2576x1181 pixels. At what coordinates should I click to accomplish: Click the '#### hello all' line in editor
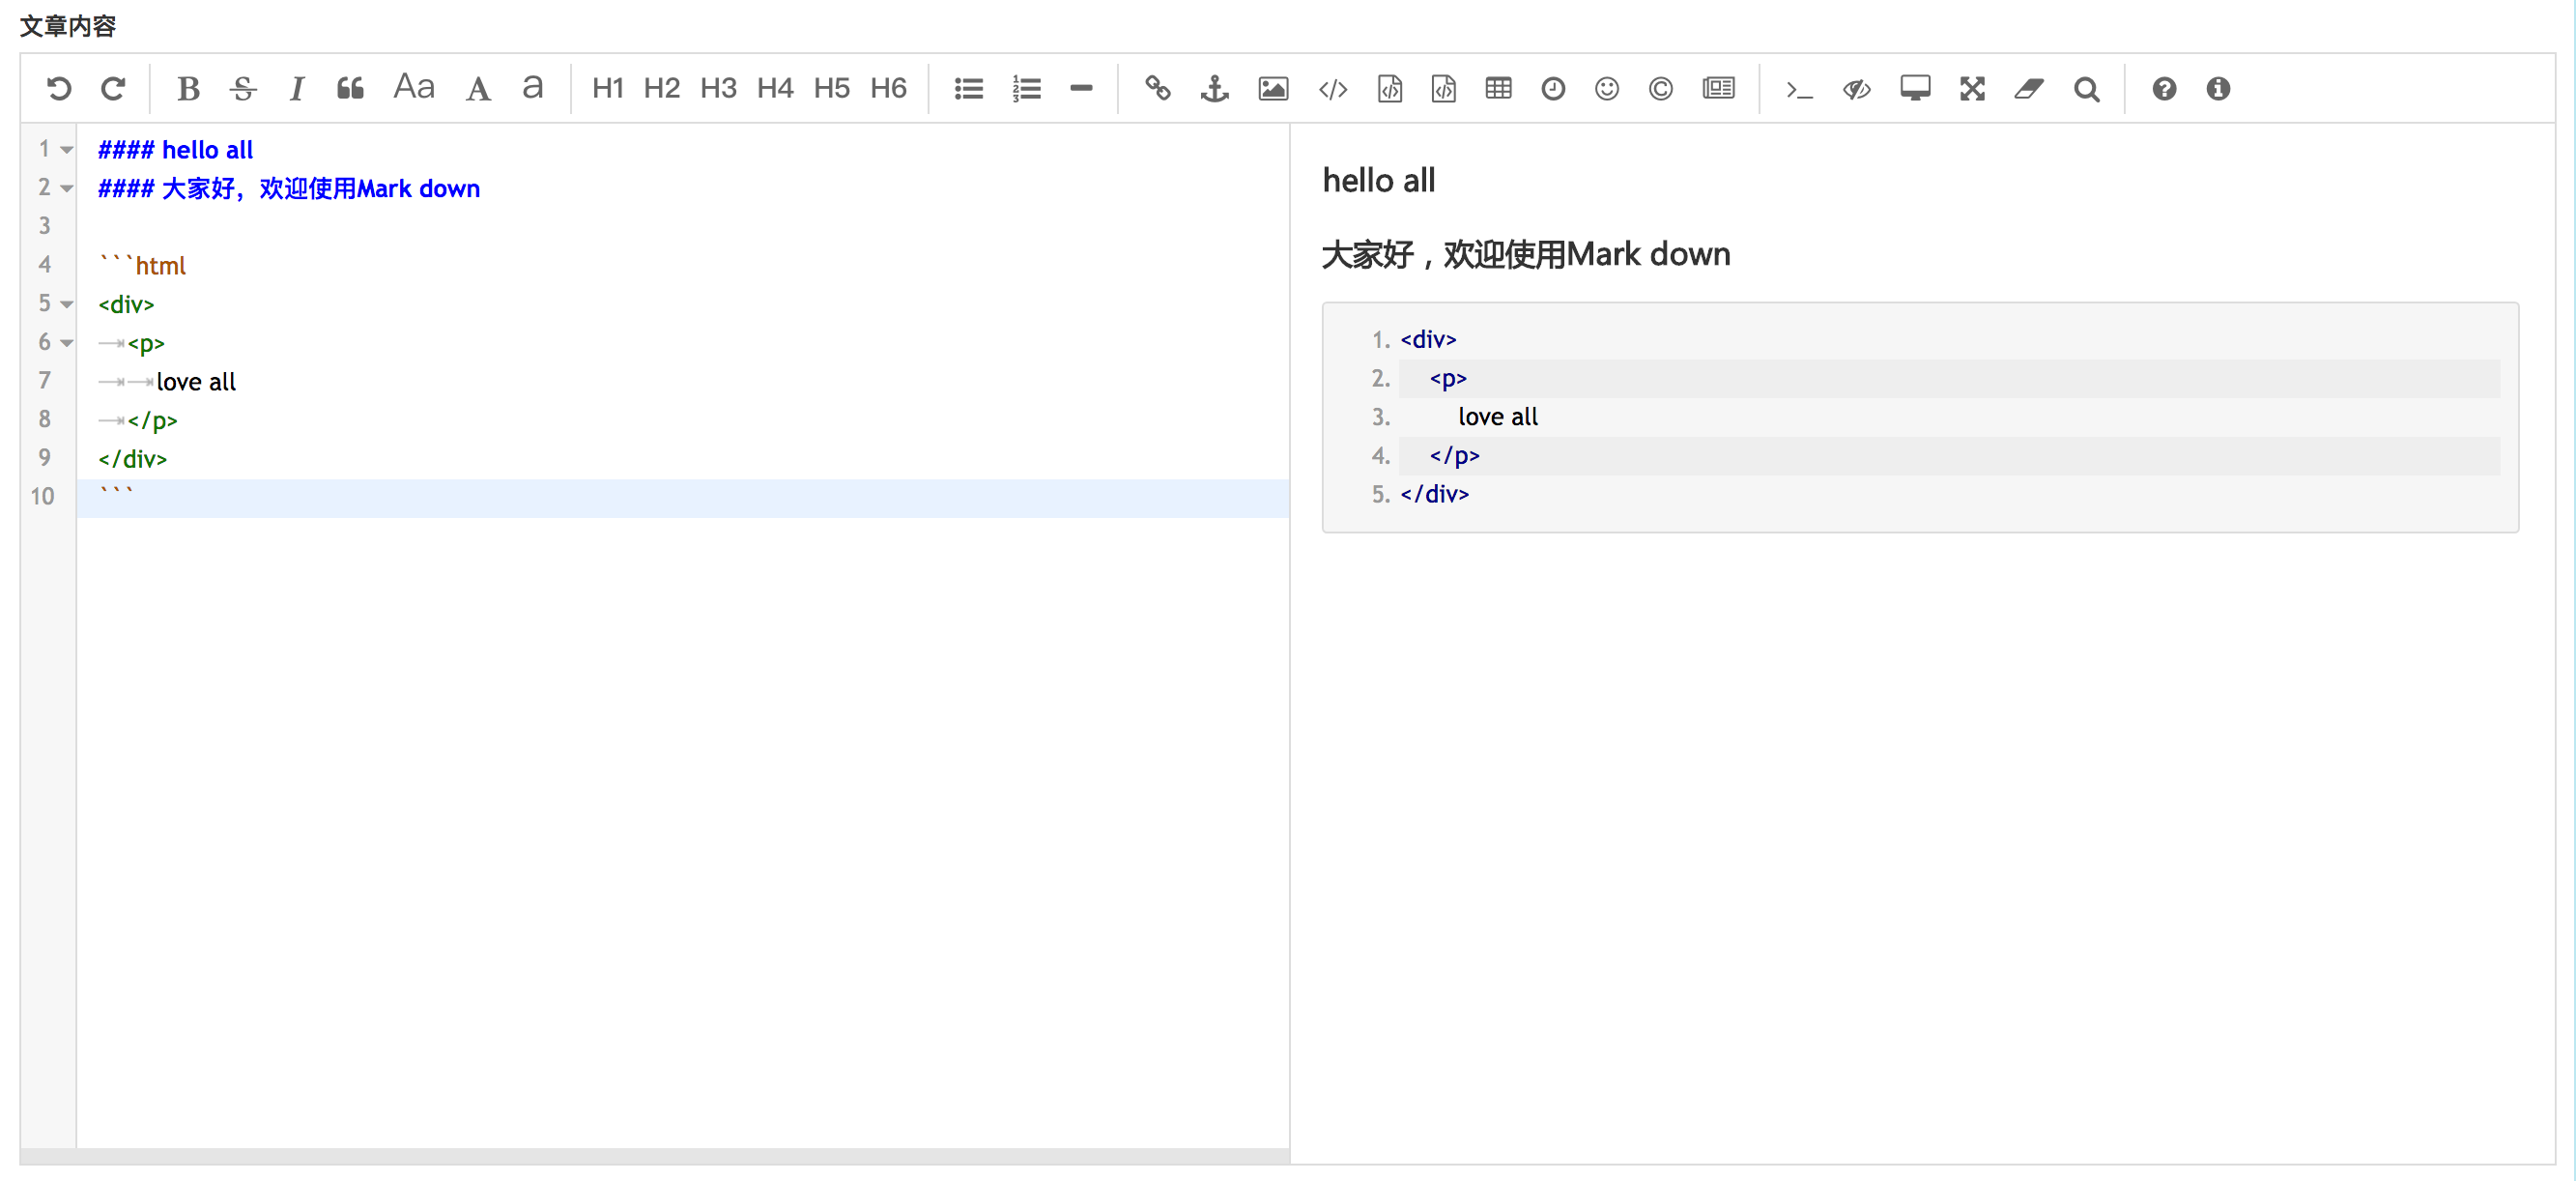(175, 150)
